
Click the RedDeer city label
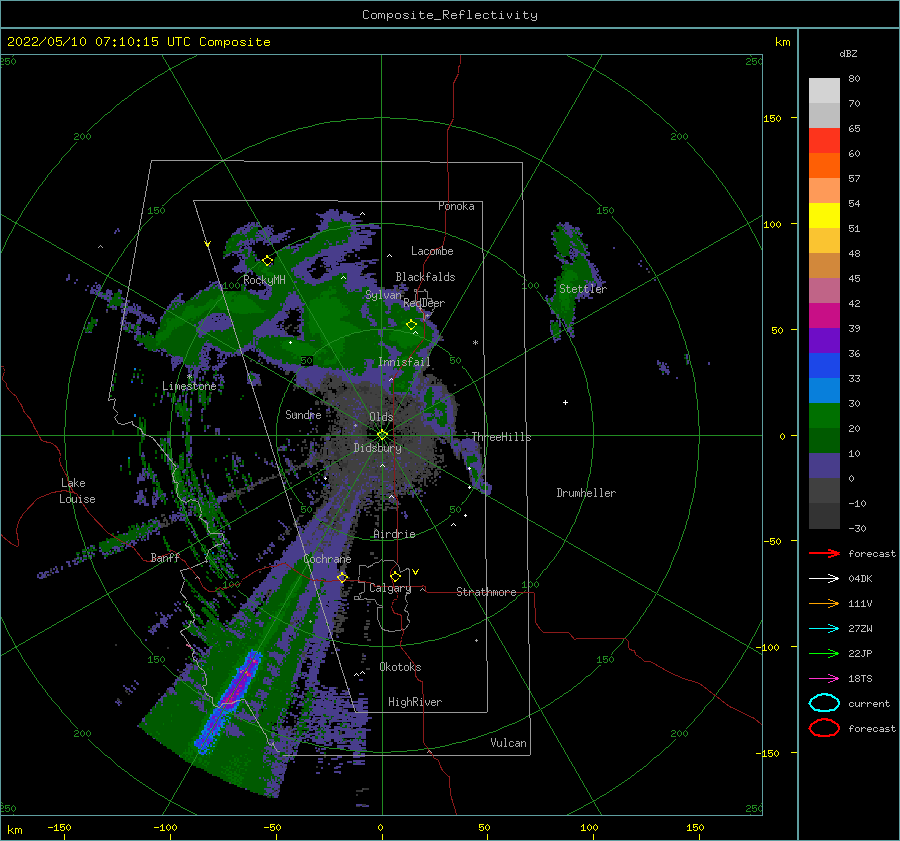tap(424, 303)
